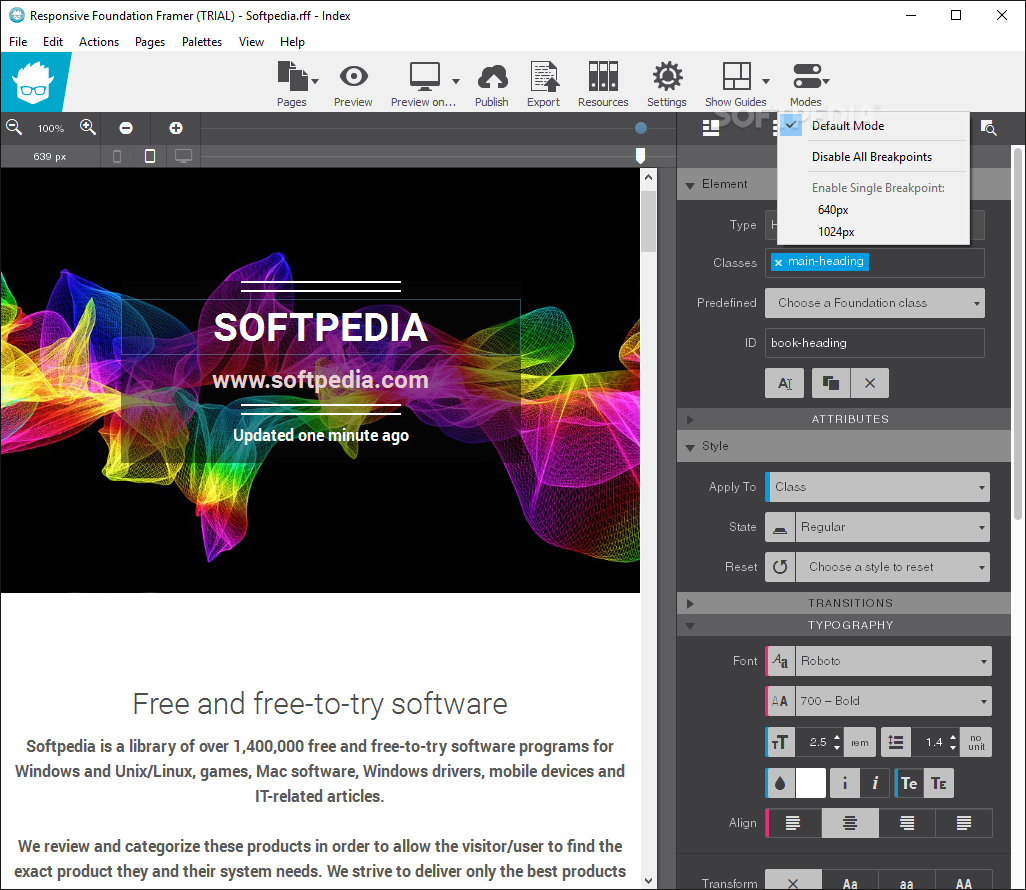Click the zoom out magnifier icon
Screen dimensions: 1026x890
(x=14, y=127)
